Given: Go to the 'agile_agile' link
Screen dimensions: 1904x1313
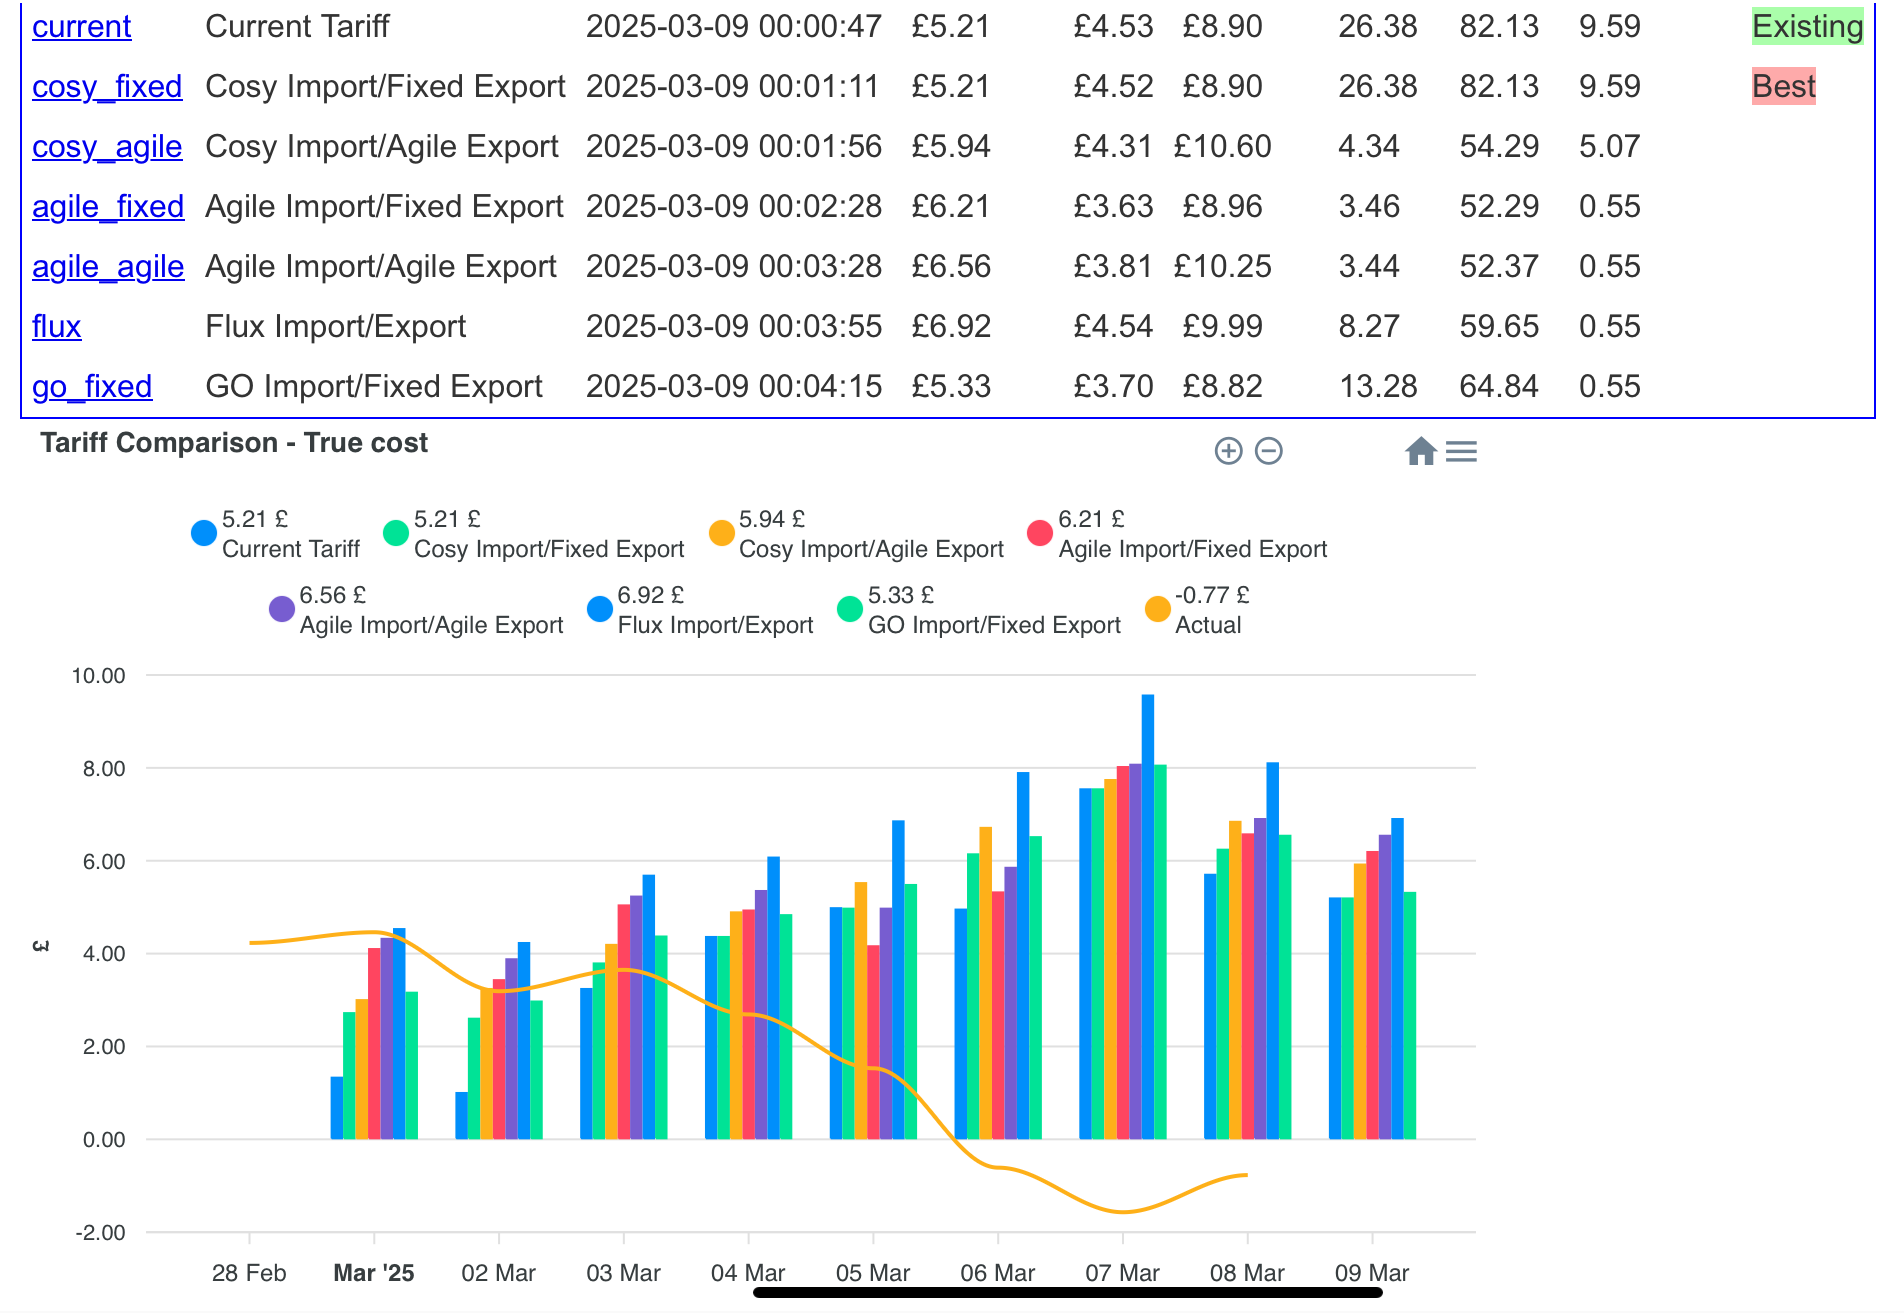Looking at the screenshot, I should 108,267.
